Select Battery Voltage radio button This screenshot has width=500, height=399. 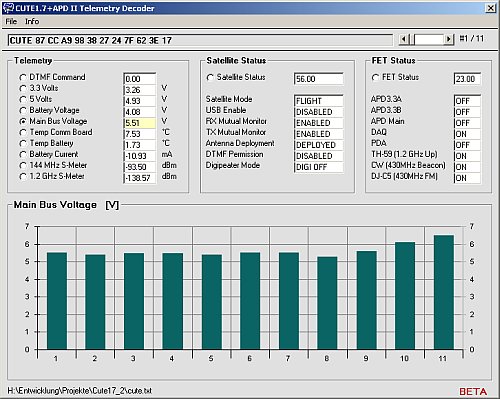coord(23,110)
